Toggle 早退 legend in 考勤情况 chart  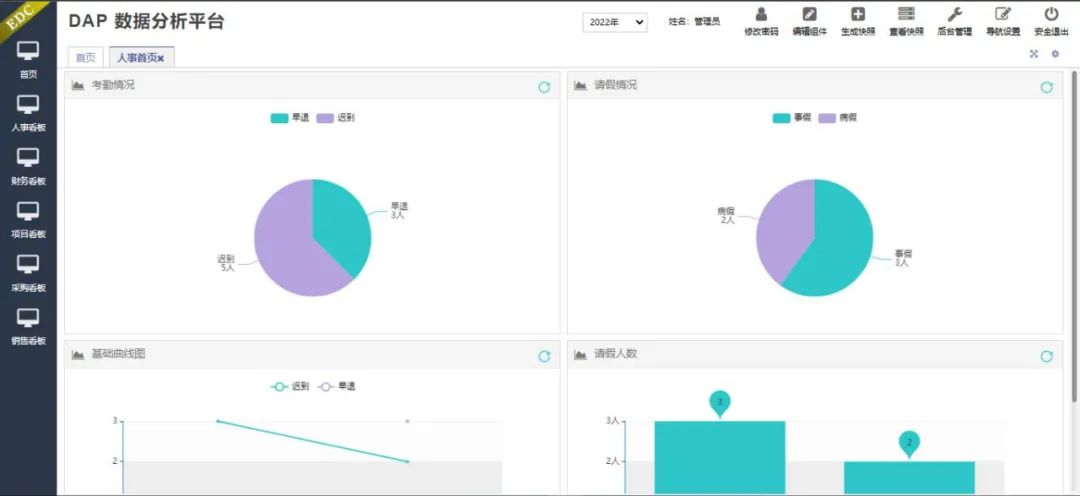[290, 118]
